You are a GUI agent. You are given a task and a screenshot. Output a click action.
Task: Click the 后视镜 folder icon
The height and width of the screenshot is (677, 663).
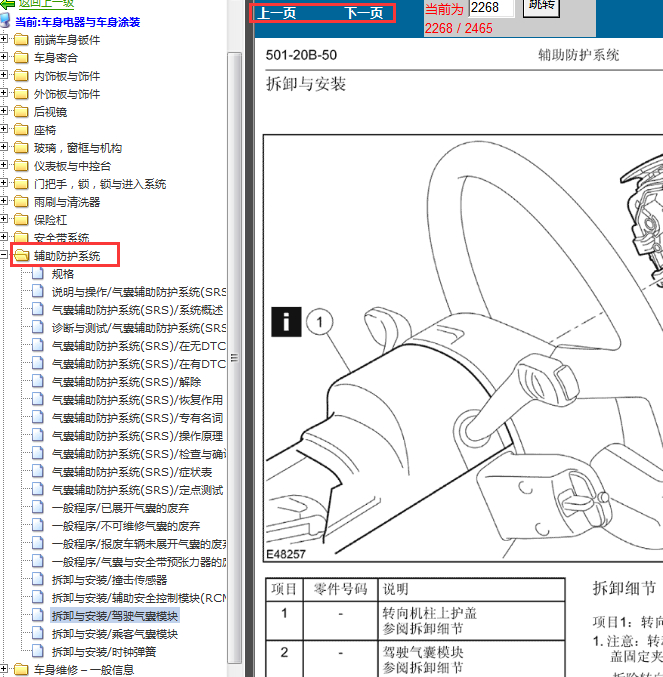[x=21, y=111]
